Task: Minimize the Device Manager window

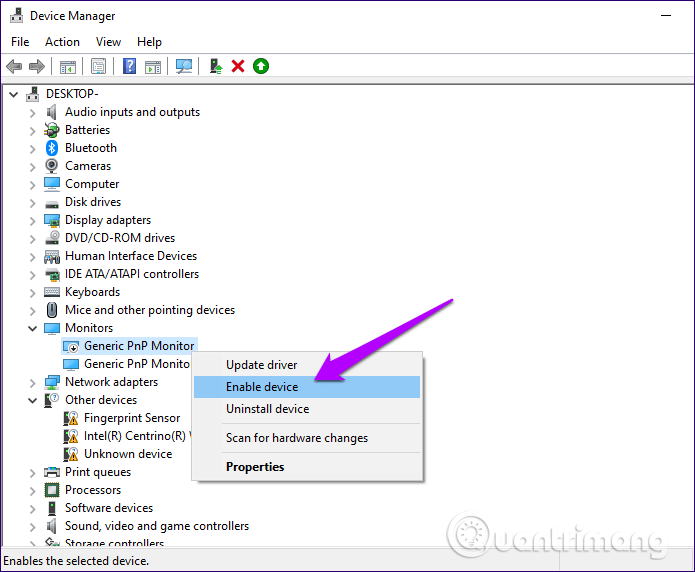Action: tap(666, 16)
